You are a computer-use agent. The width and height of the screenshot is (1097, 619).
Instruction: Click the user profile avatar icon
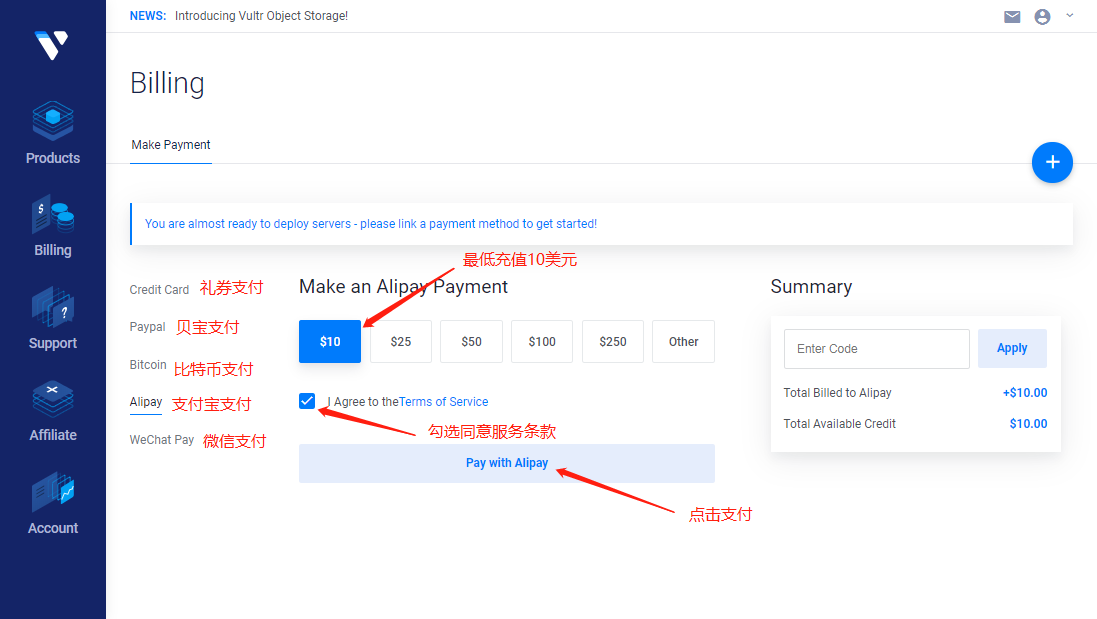(1042, 17)
